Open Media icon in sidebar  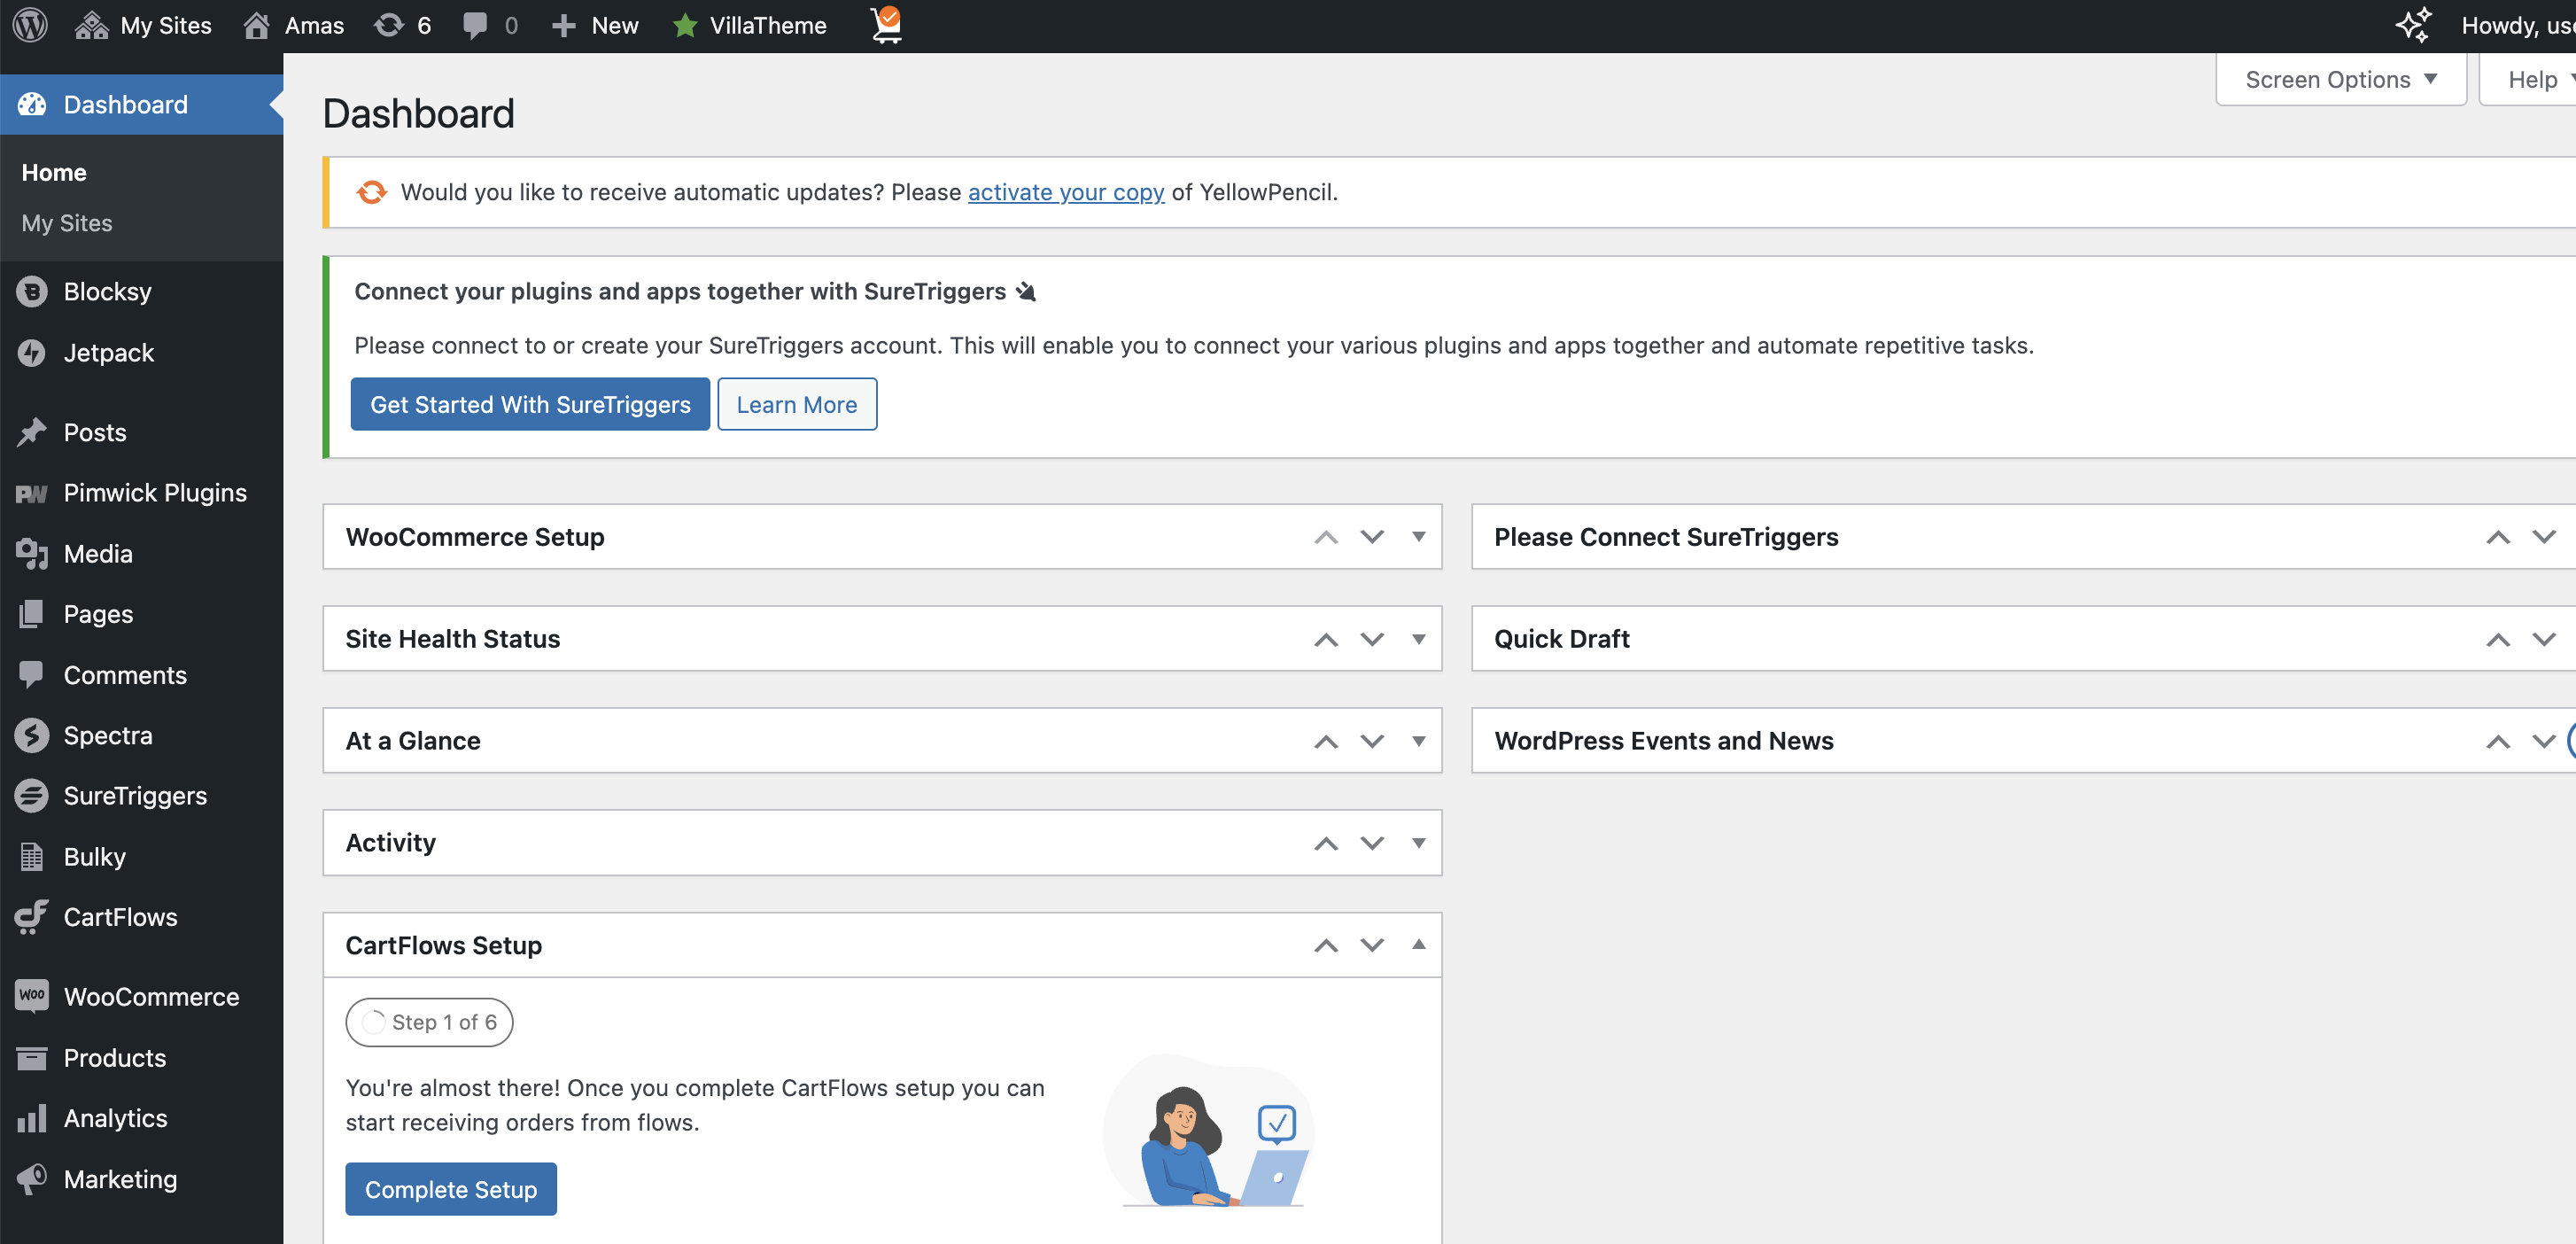tap(32, 553)
